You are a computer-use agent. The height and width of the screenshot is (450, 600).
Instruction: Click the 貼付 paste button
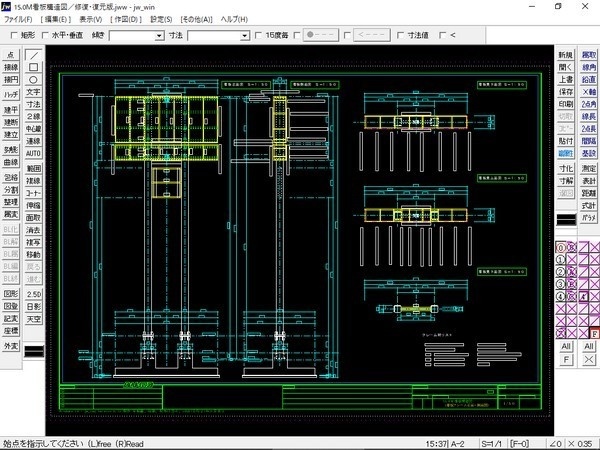[566, 141]
